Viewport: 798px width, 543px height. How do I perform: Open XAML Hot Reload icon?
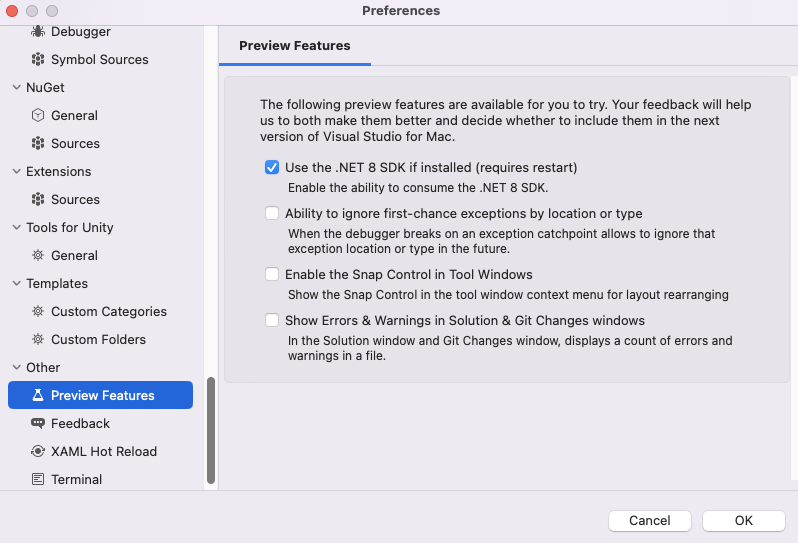click(38, 451)
